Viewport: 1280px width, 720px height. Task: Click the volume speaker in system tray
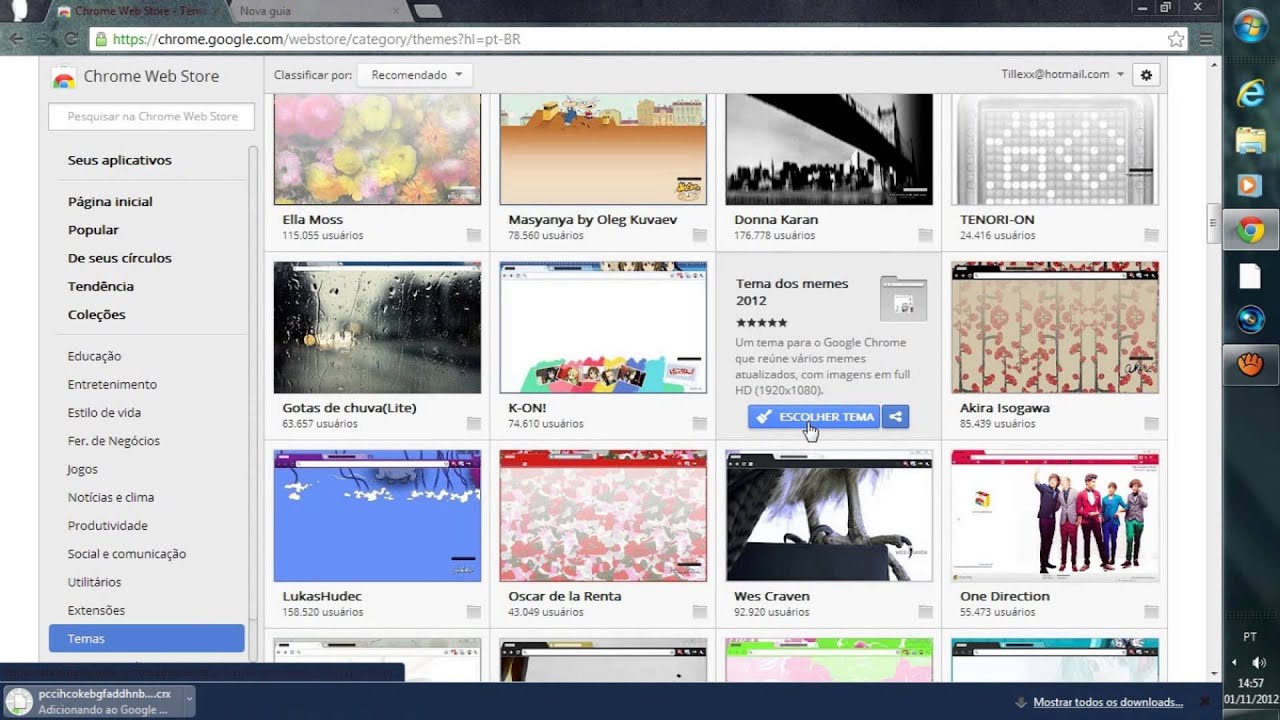(1258, 662)
